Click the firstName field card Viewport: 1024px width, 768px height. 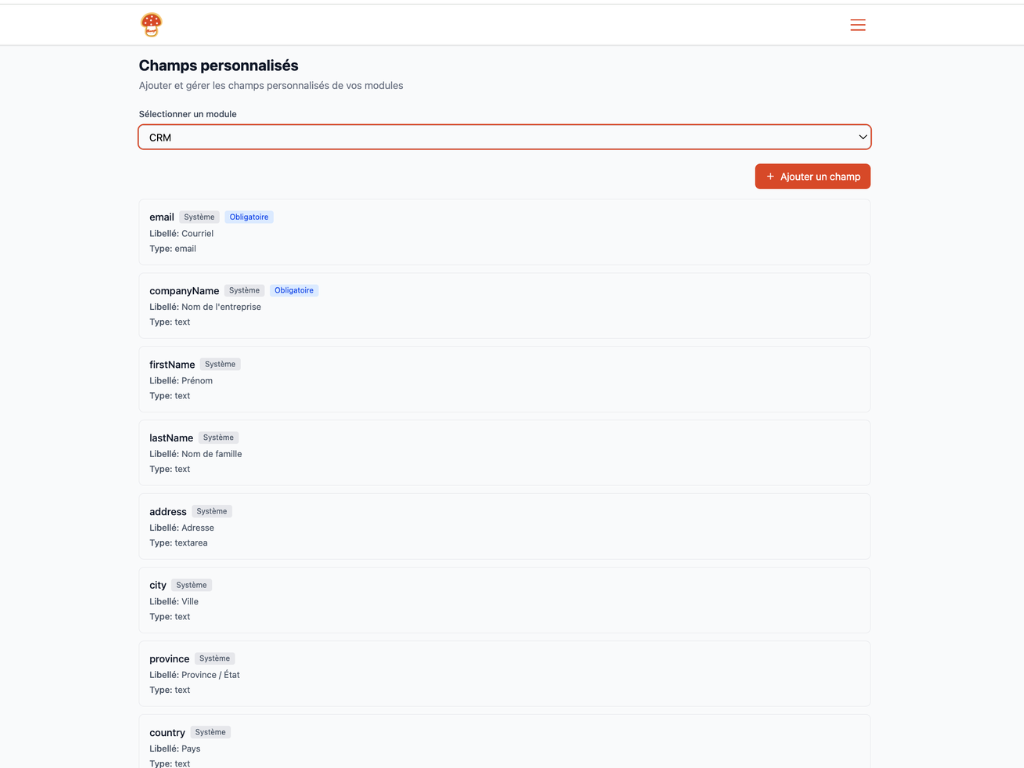click(503, 379)
